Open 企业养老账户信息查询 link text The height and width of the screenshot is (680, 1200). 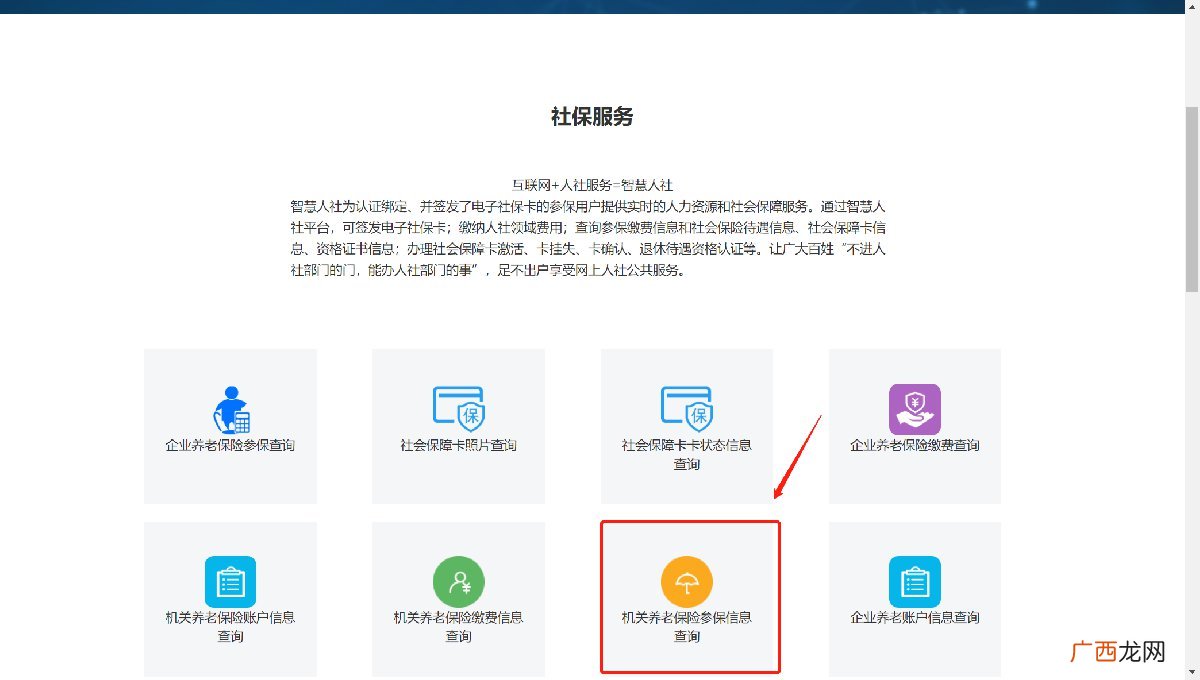[x=915, y=618]
